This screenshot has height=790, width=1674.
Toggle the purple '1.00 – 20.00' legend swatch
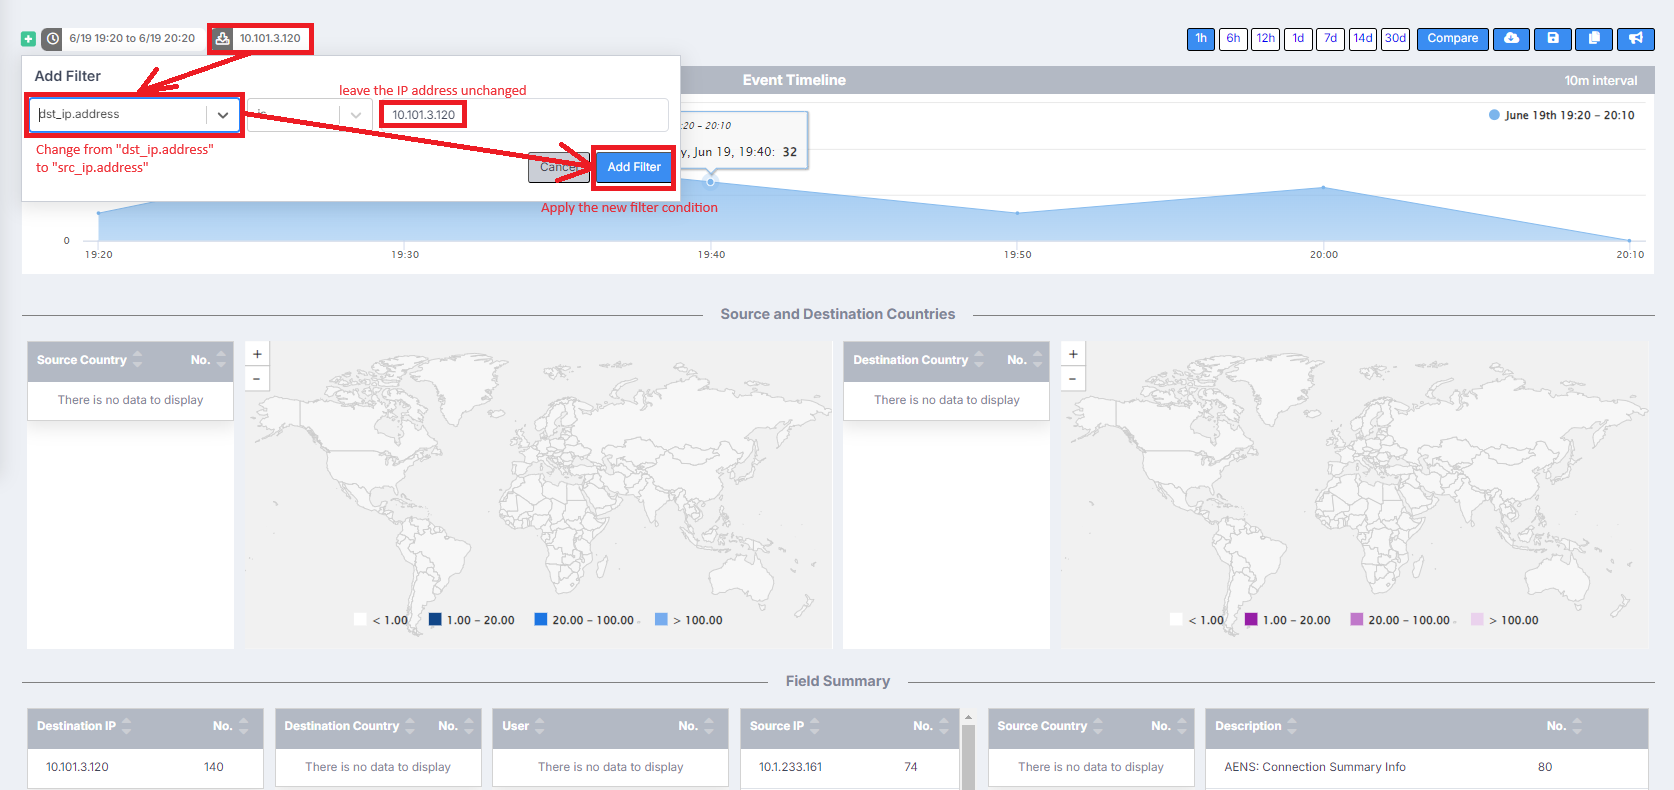click(x=1251, y=620)
